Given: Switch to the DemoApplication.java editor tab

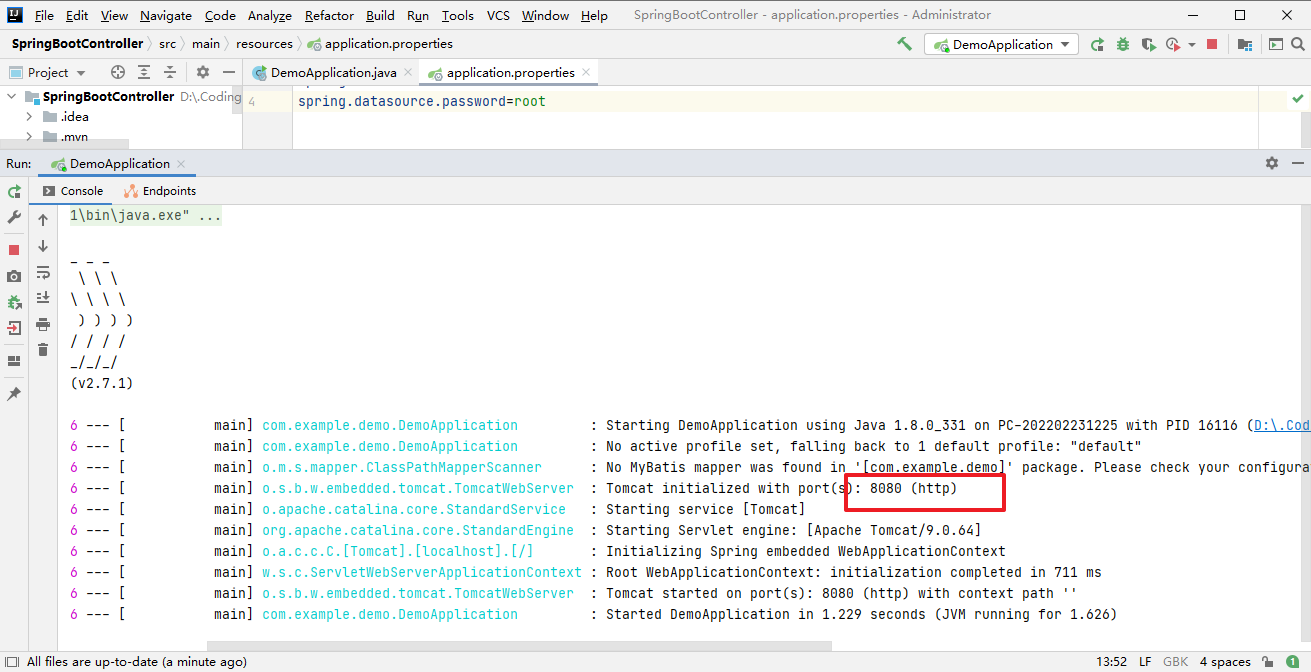Looking at the screenshot, I should tap(333, 73).
